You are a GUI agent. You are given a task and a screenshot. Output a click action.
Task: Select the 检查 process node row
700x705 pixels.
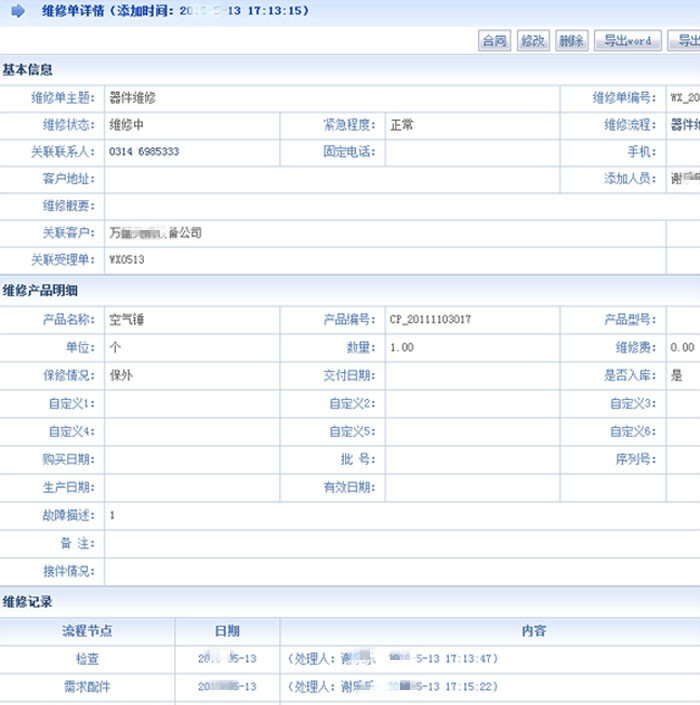pos(87,659)
